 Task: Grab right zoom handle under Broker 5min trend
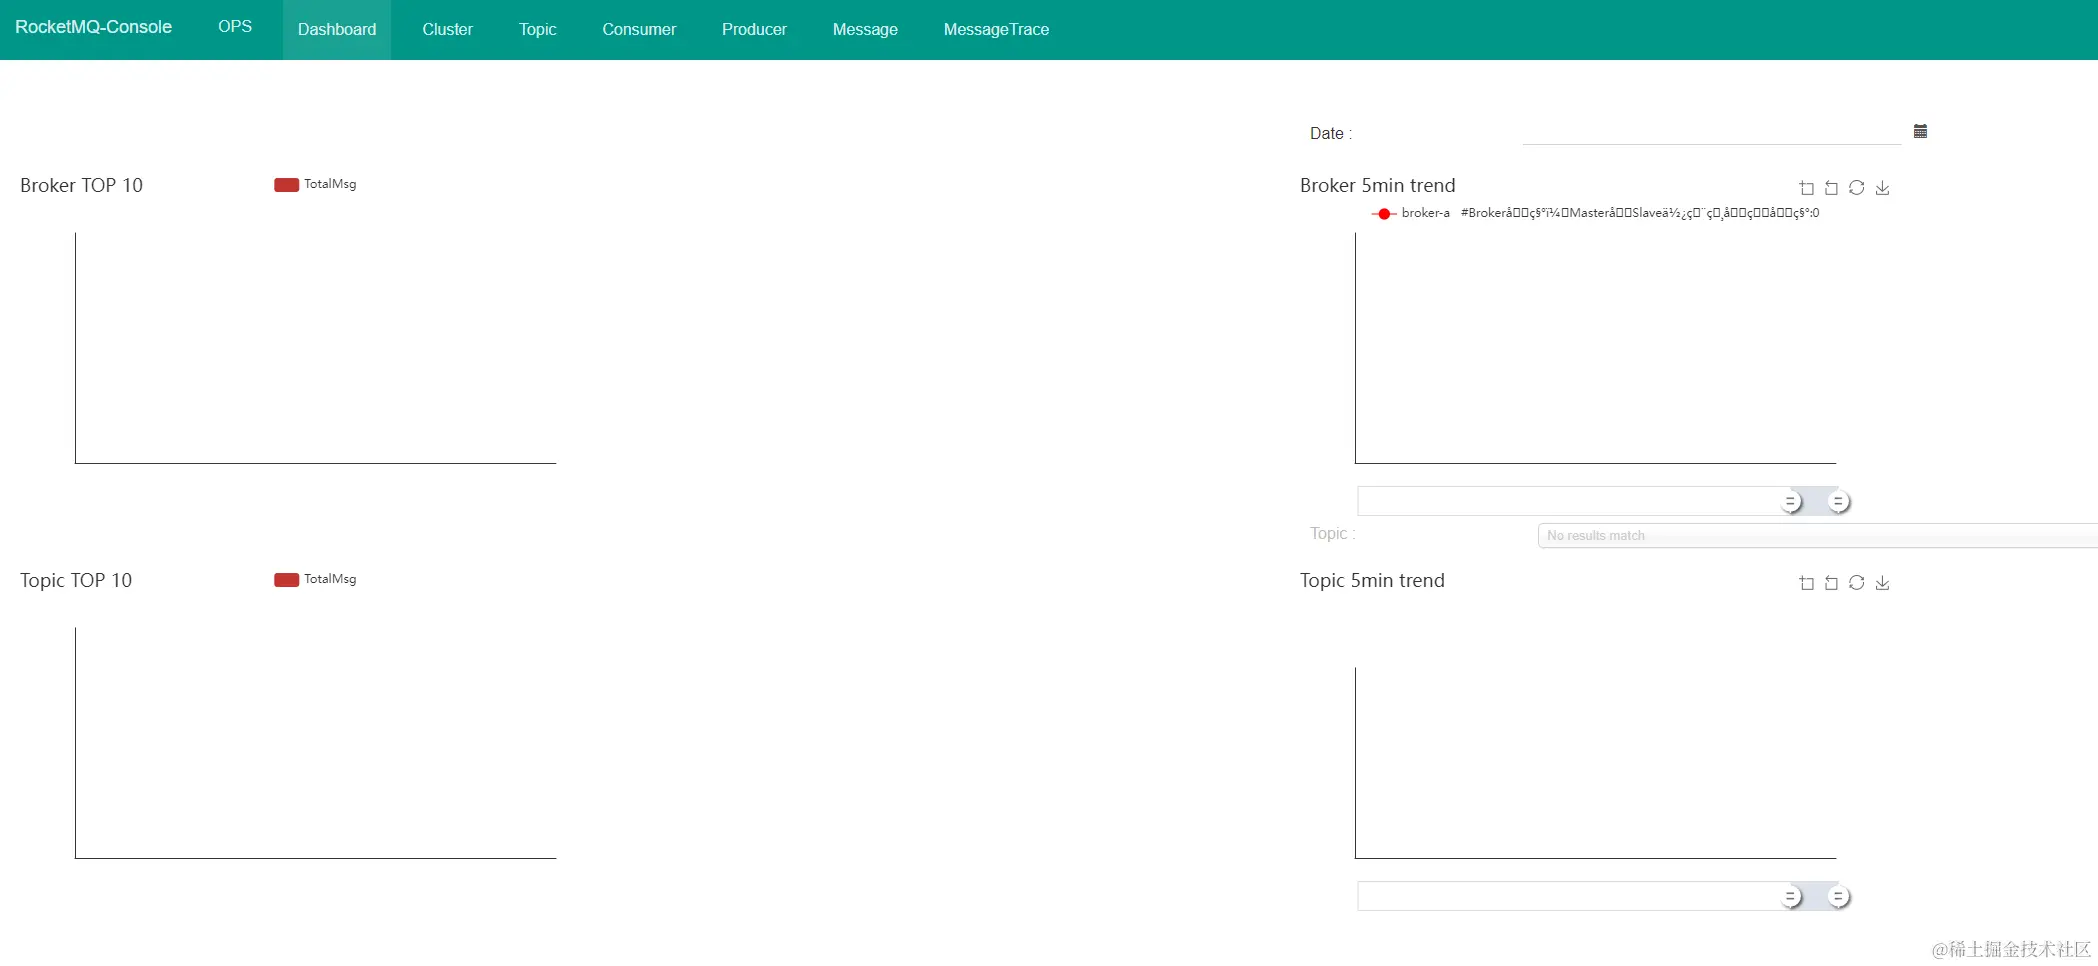coord(1838,501)
